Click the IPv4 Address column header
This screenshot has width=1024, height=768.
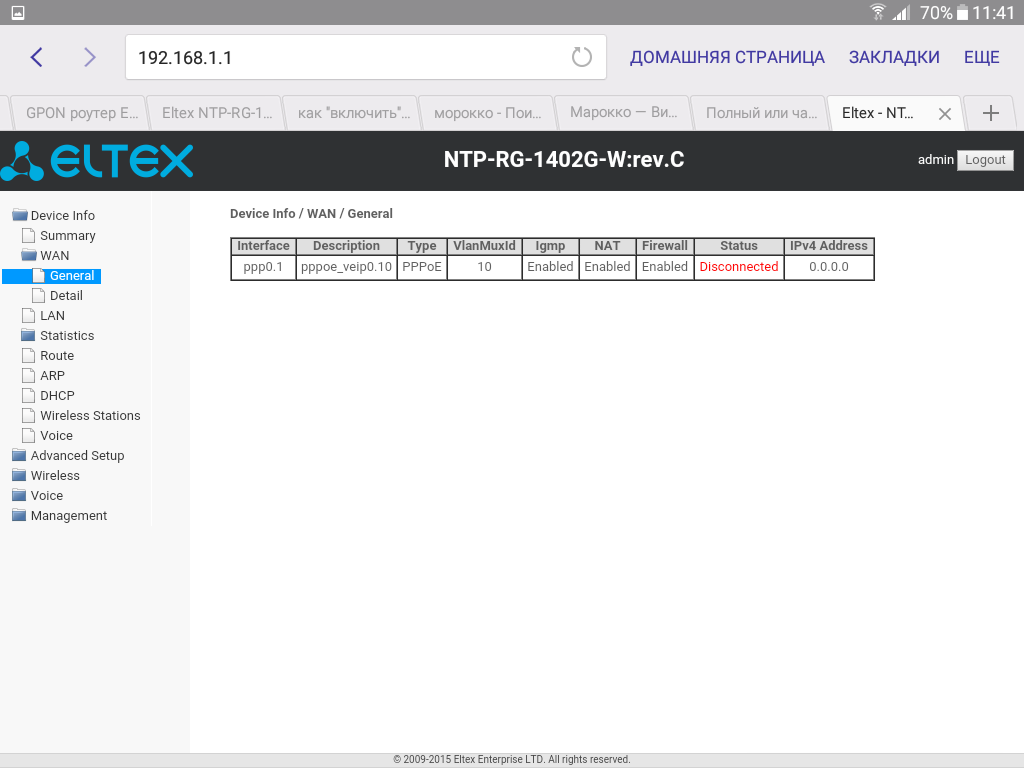pyautogui.click(x=829, y=246)
